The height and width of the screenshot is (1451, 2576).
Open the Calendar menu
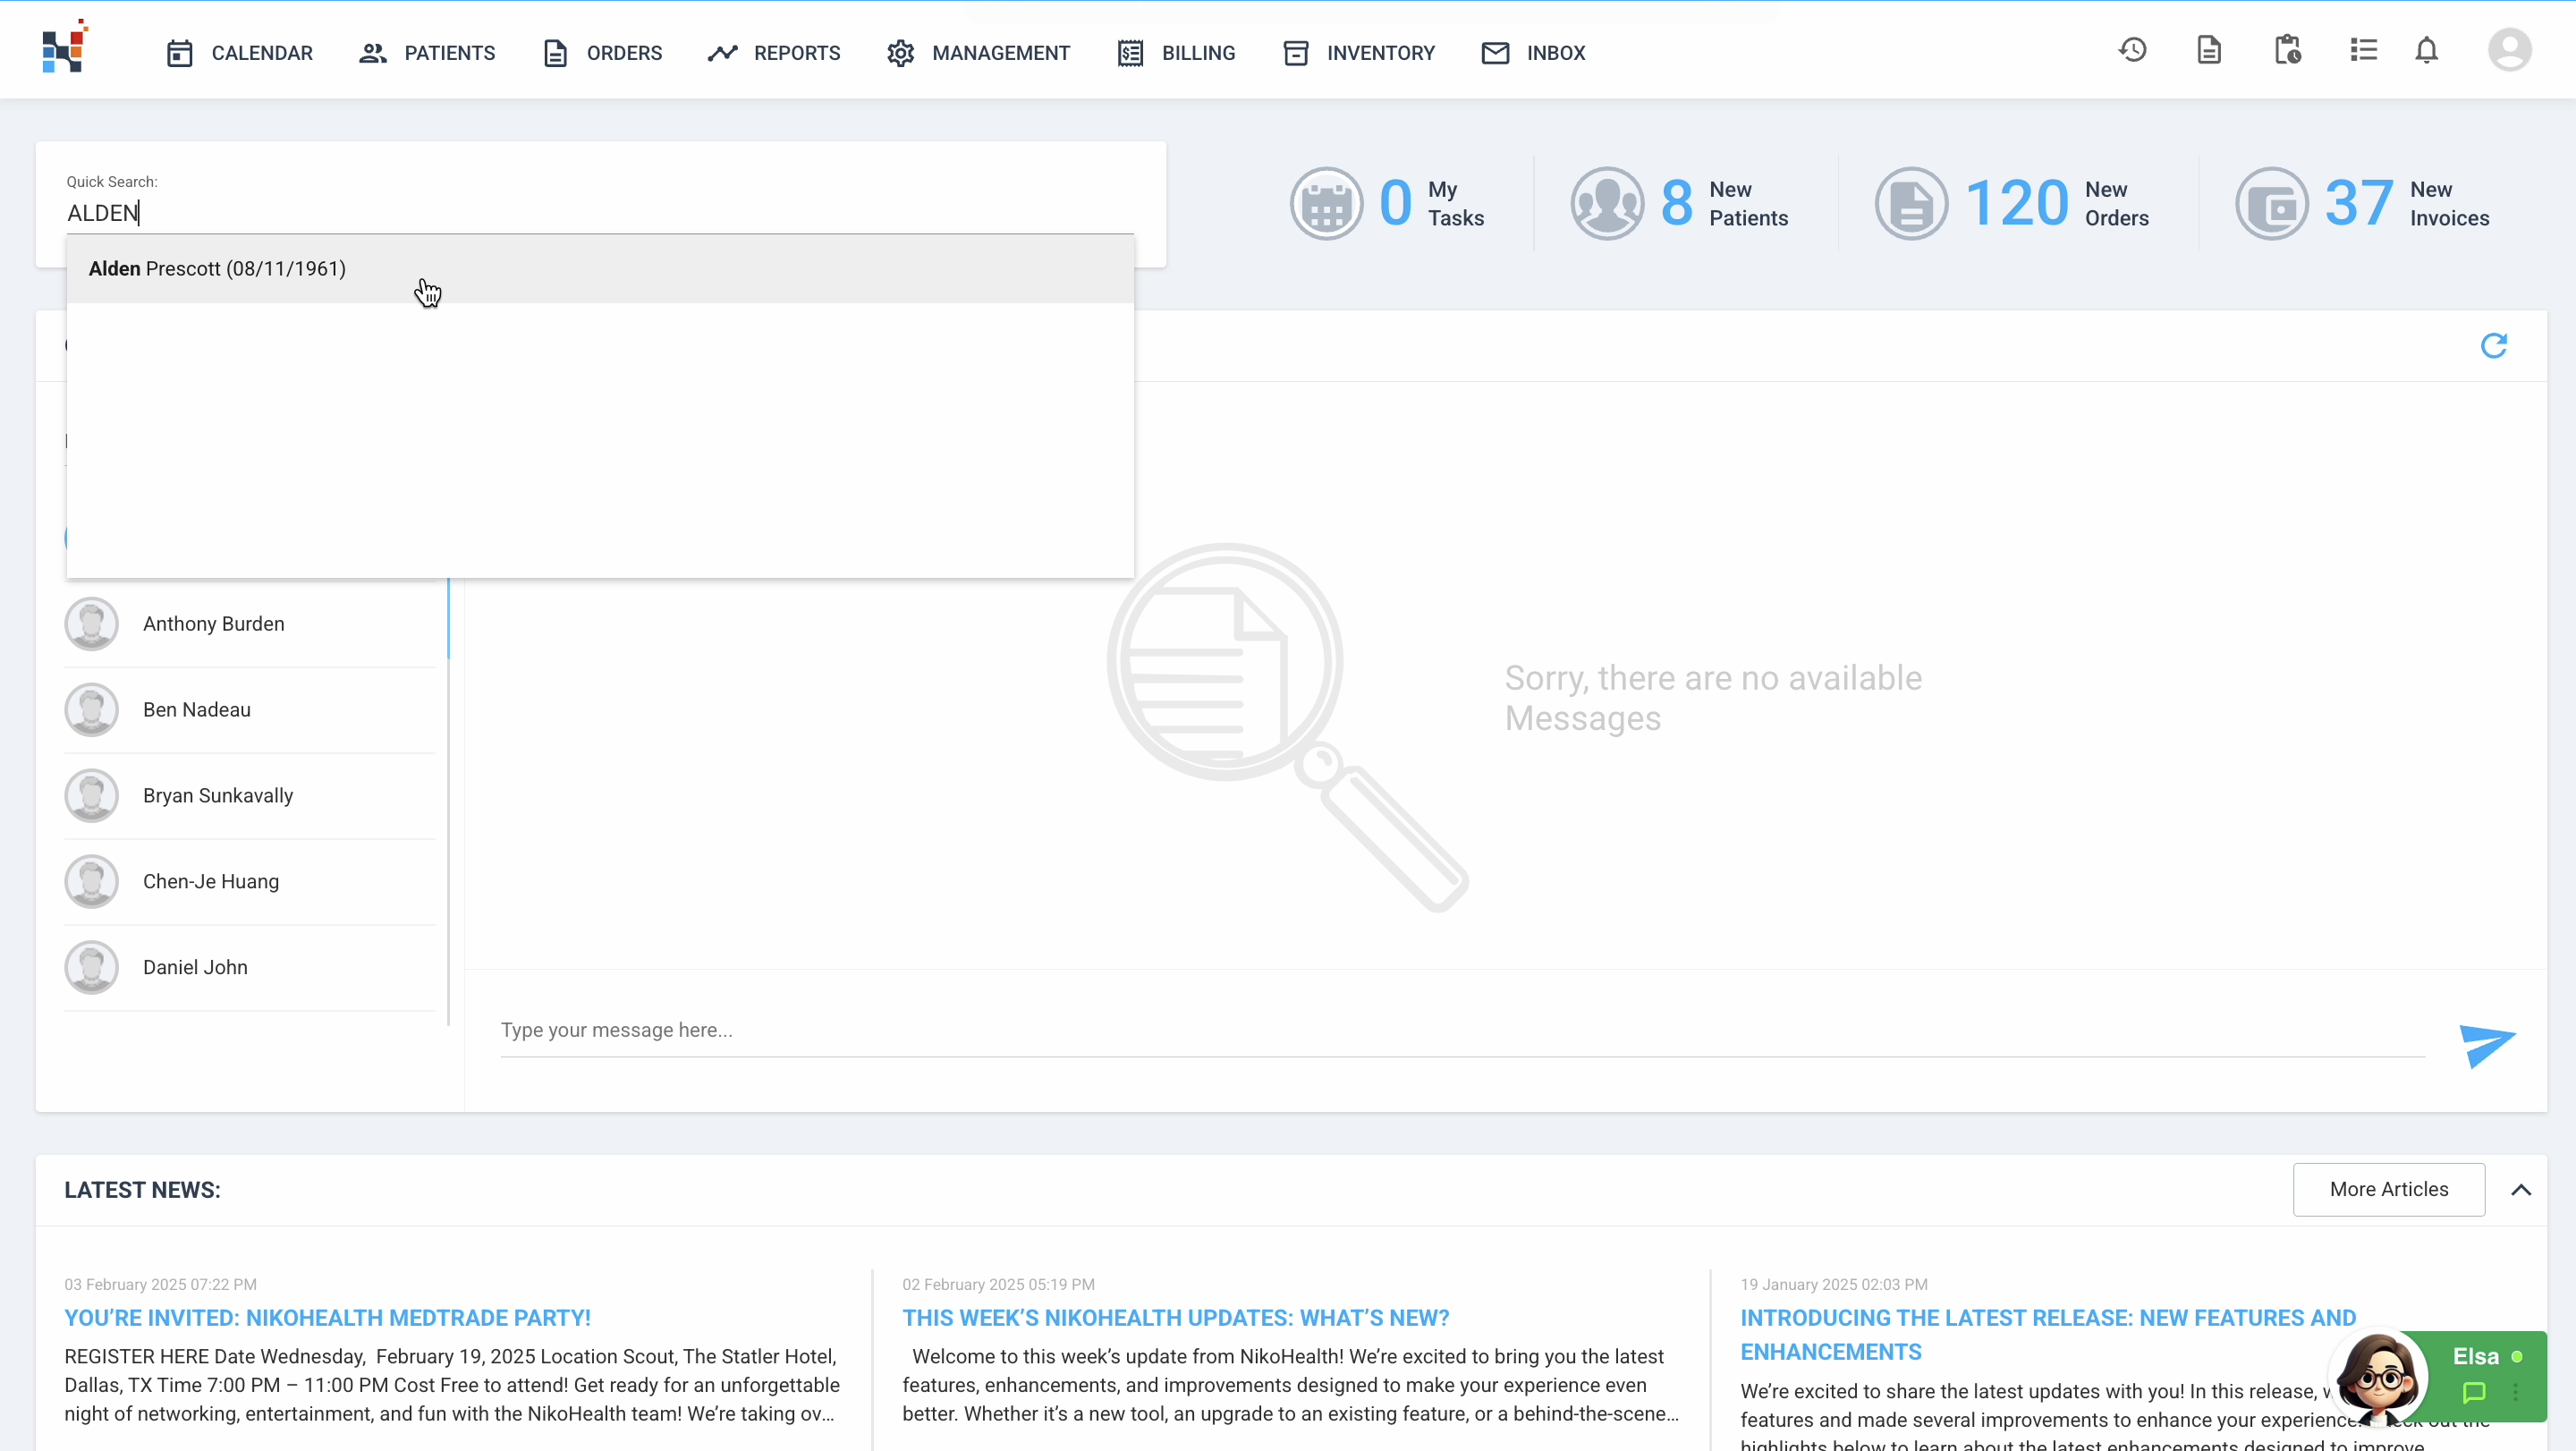(240, 53)
